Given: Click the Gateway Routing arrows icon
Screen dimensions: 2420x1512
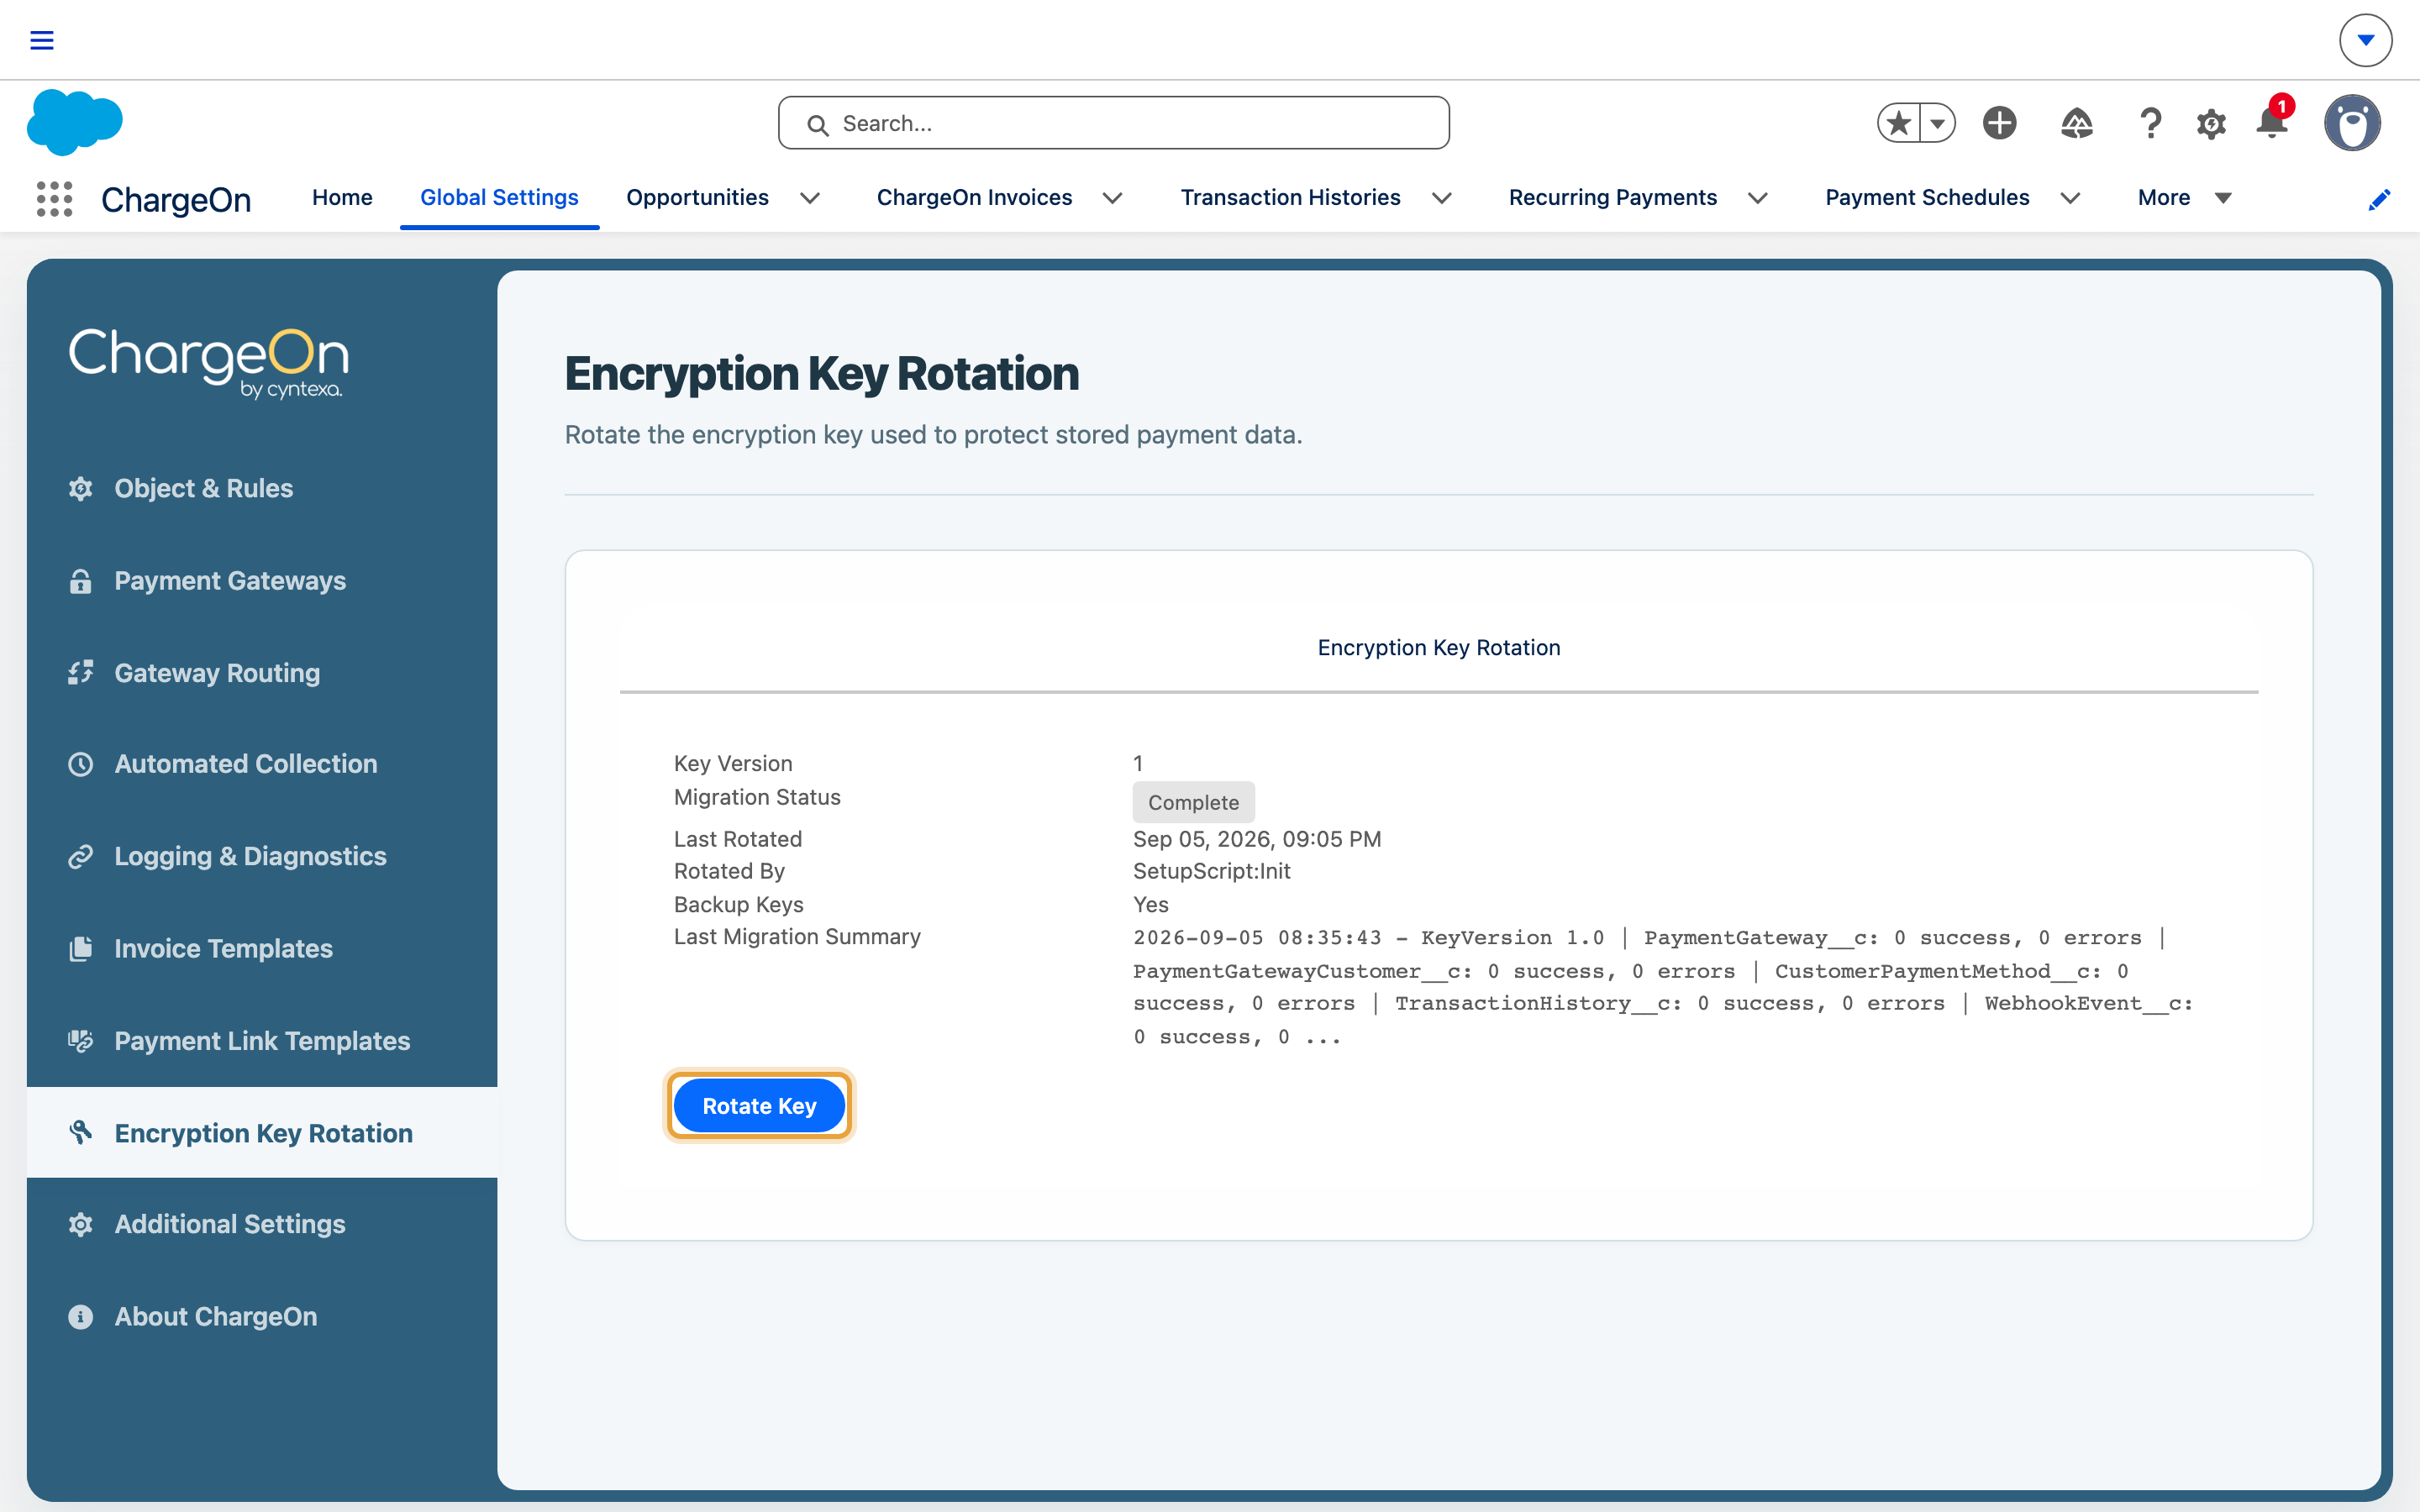Looking at the screenshot, I should [x=81, y=673].
